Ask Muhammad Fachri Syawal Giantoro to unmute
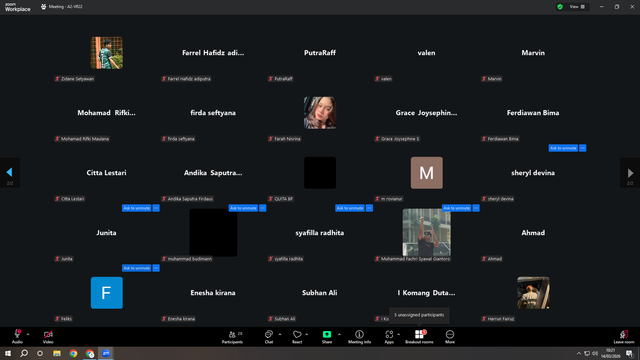The image size is (640, 360). (456, 208)
